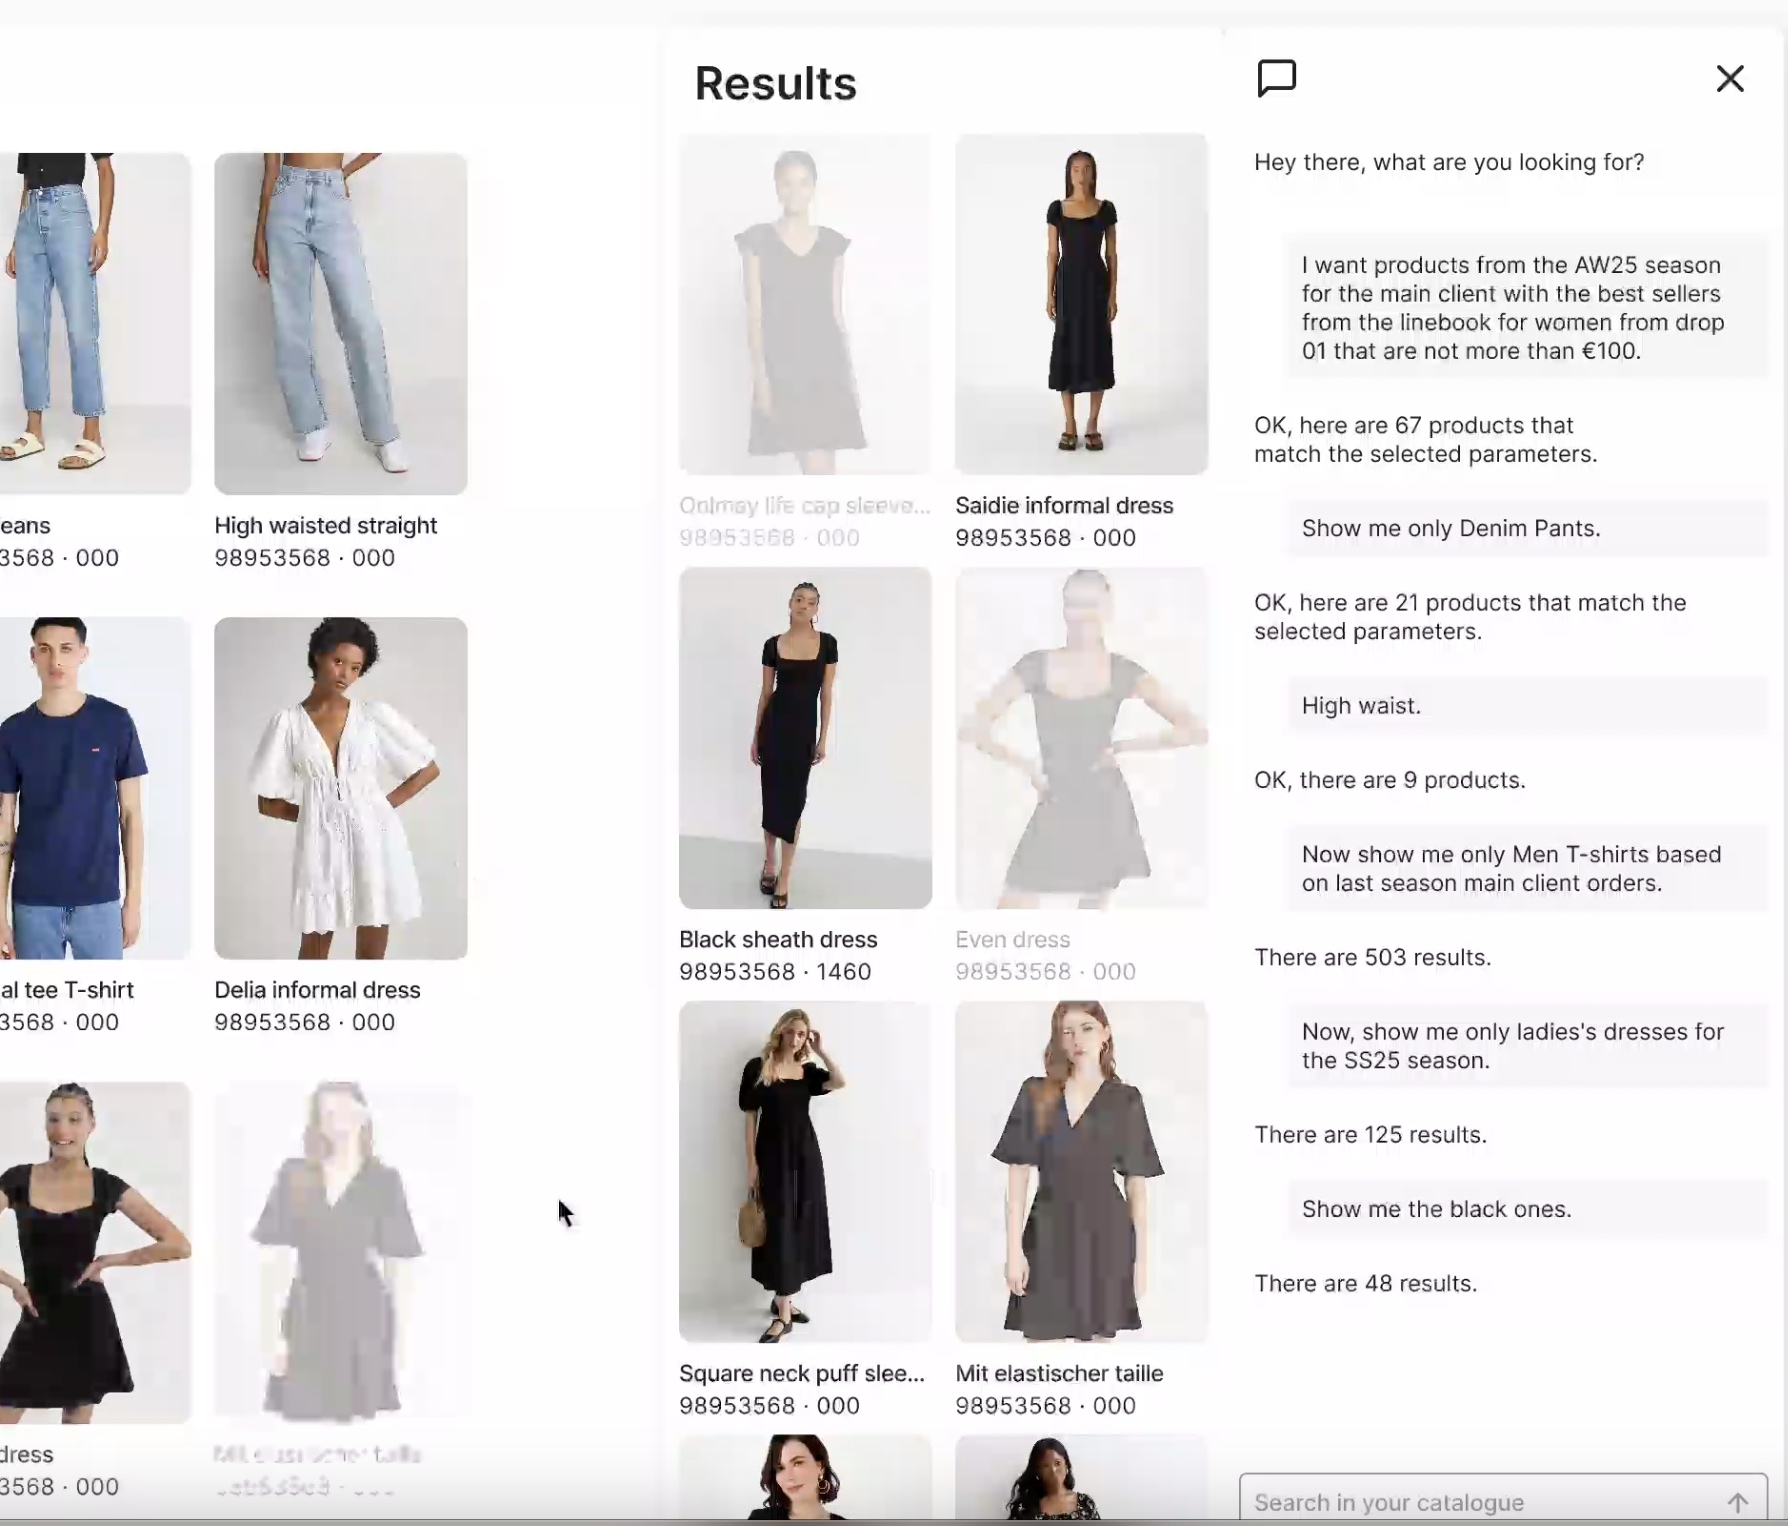The image size is (1788, 1526).
Task: Click the code under Delia informal dress
Action: [x=305, y=1022]
